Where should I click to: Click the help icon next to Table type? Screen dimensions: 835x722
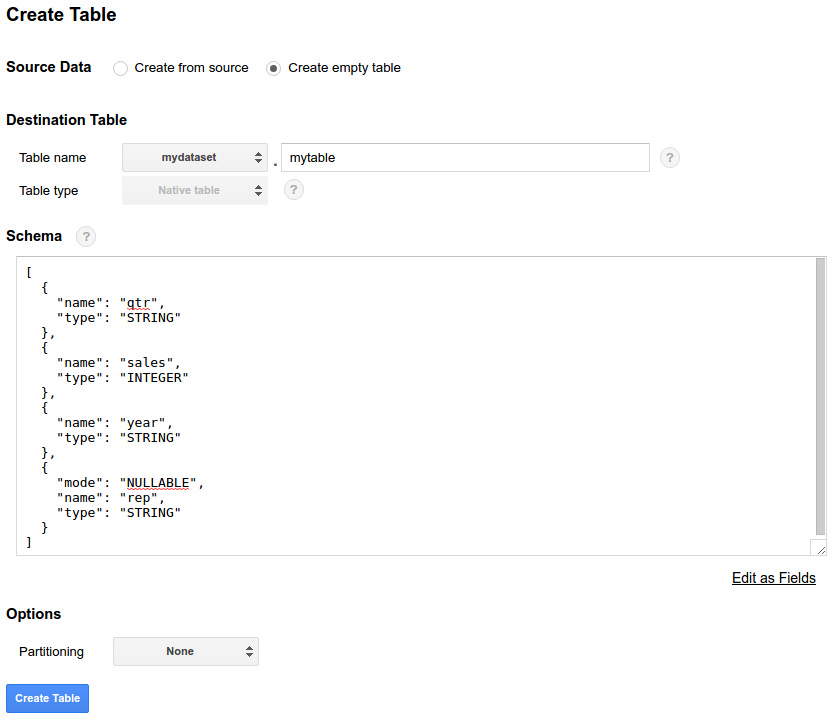[x=294, y=190]
